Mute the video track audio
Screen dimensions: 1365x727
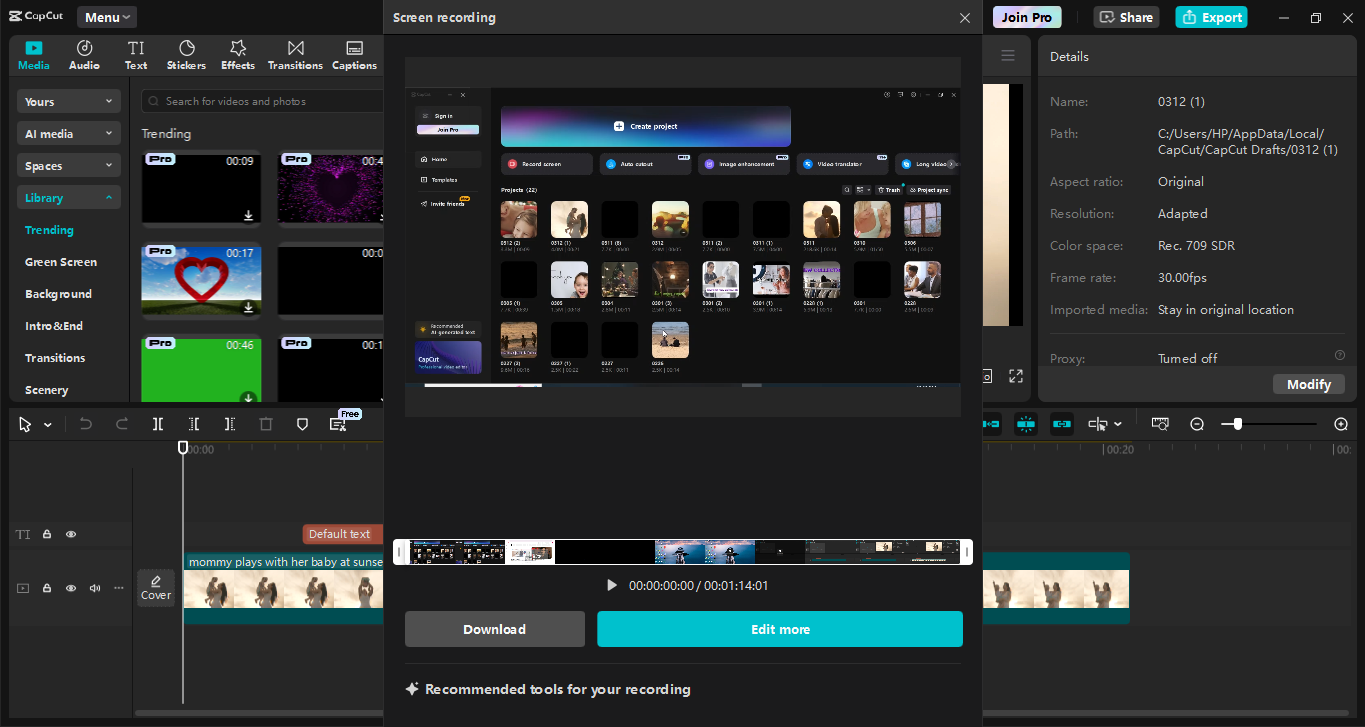pyautogui.click(x=94, y=588)
